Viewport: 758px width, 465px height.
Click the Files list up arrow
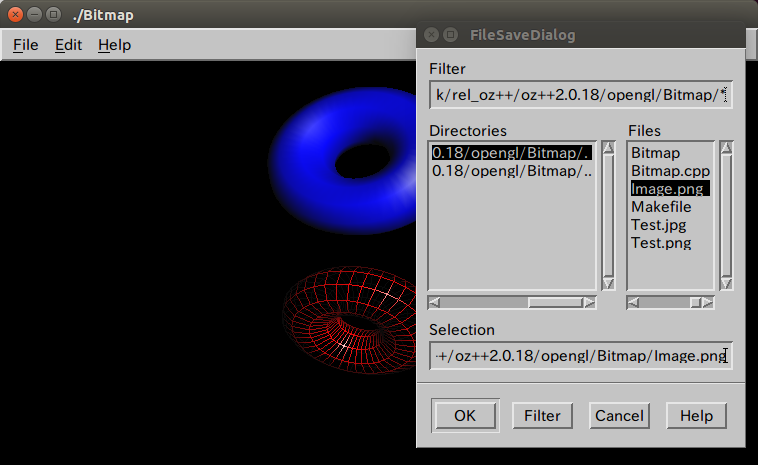(x=726, y=147)
